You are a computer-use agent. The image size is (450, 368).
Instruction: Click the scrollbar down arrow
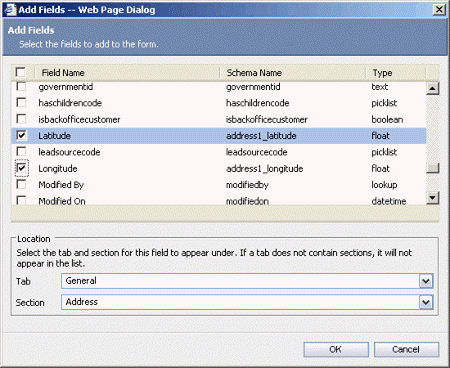pyautogui.click(x=433, y=198)
